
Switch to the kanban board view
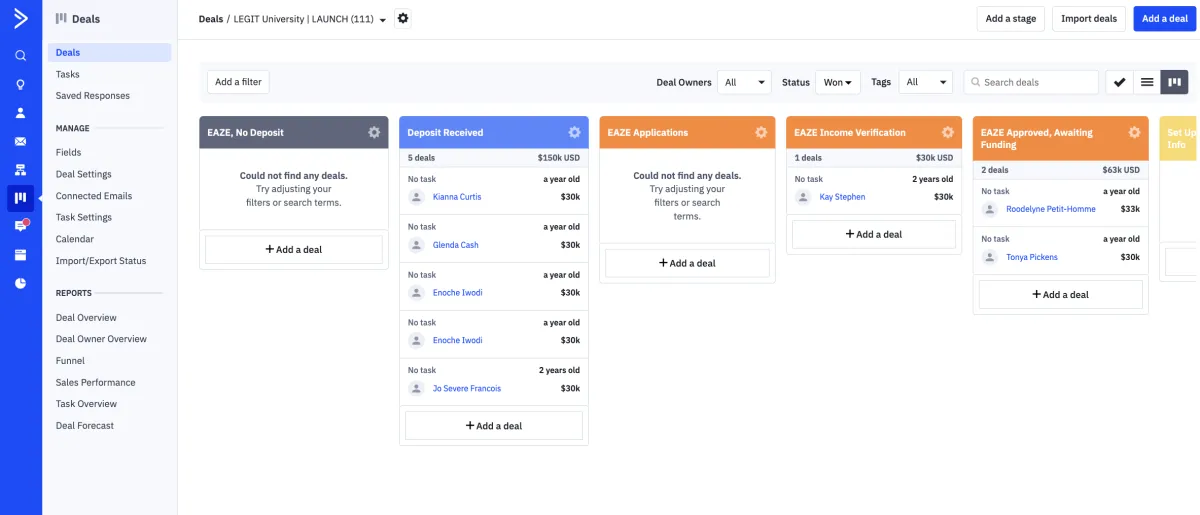pyautogui.click(x=1175, y=82)
